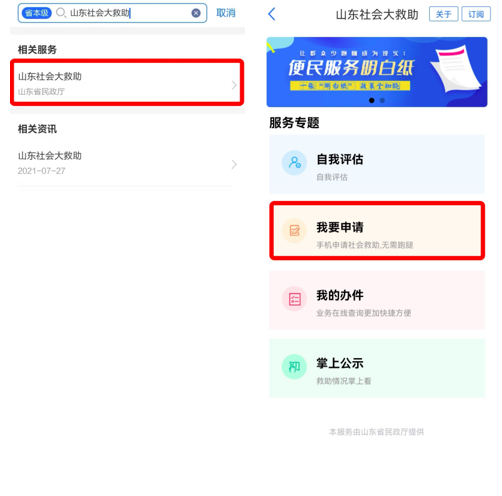
Task: Click the 我的办件 pink list icon
Action: pyautogui.click(x=294, y=299)
